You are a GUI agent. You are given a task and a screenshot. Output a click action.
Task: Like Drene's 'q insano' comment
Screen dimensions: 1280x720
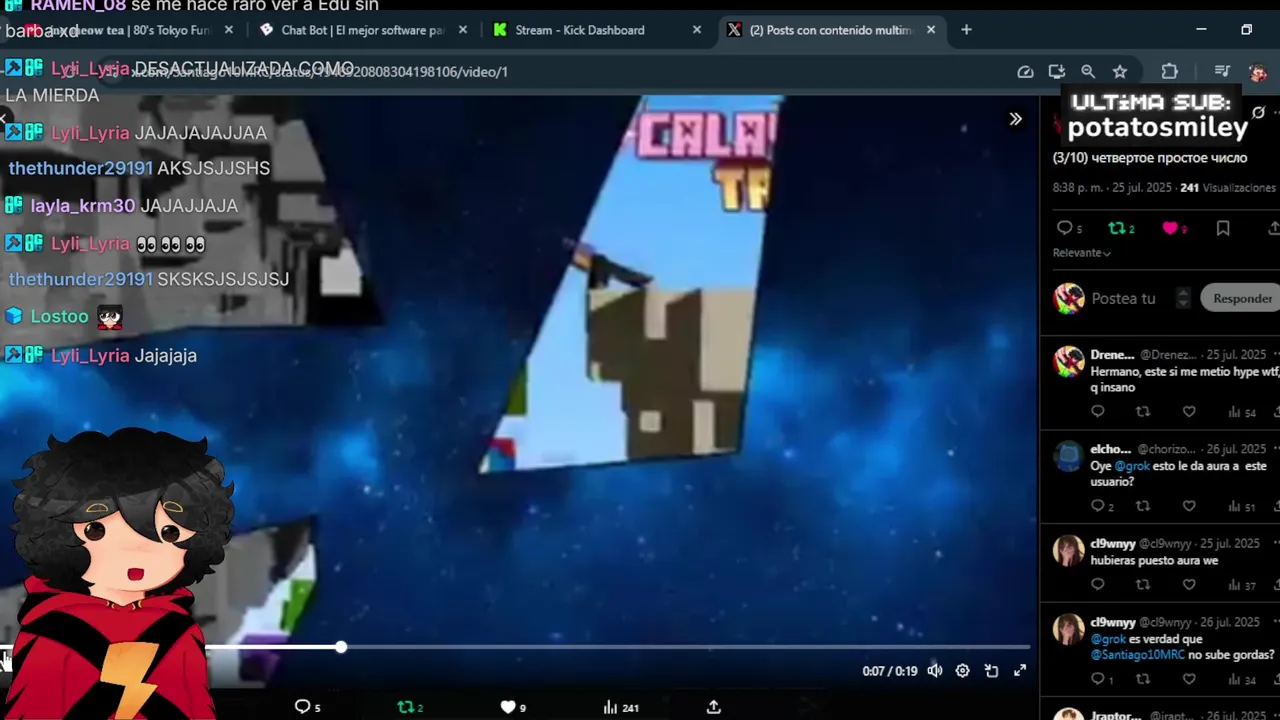(x=1189, y=412)
